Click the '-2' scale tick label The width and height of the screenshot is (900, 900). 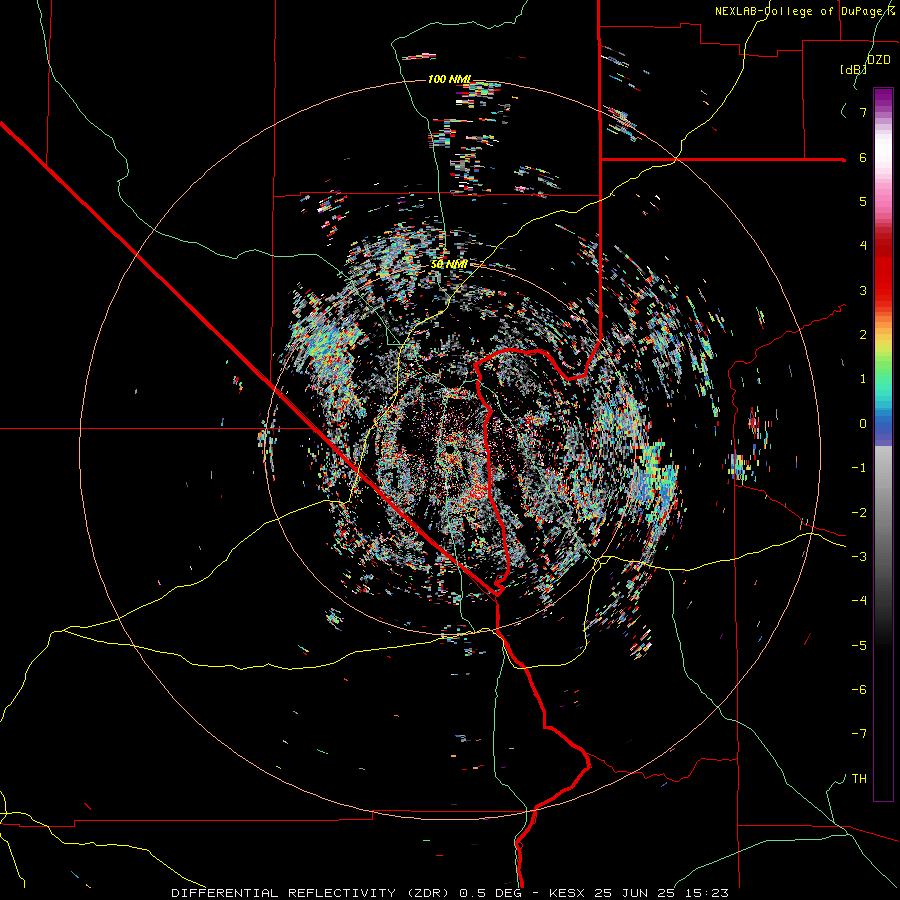coord(859,513)
